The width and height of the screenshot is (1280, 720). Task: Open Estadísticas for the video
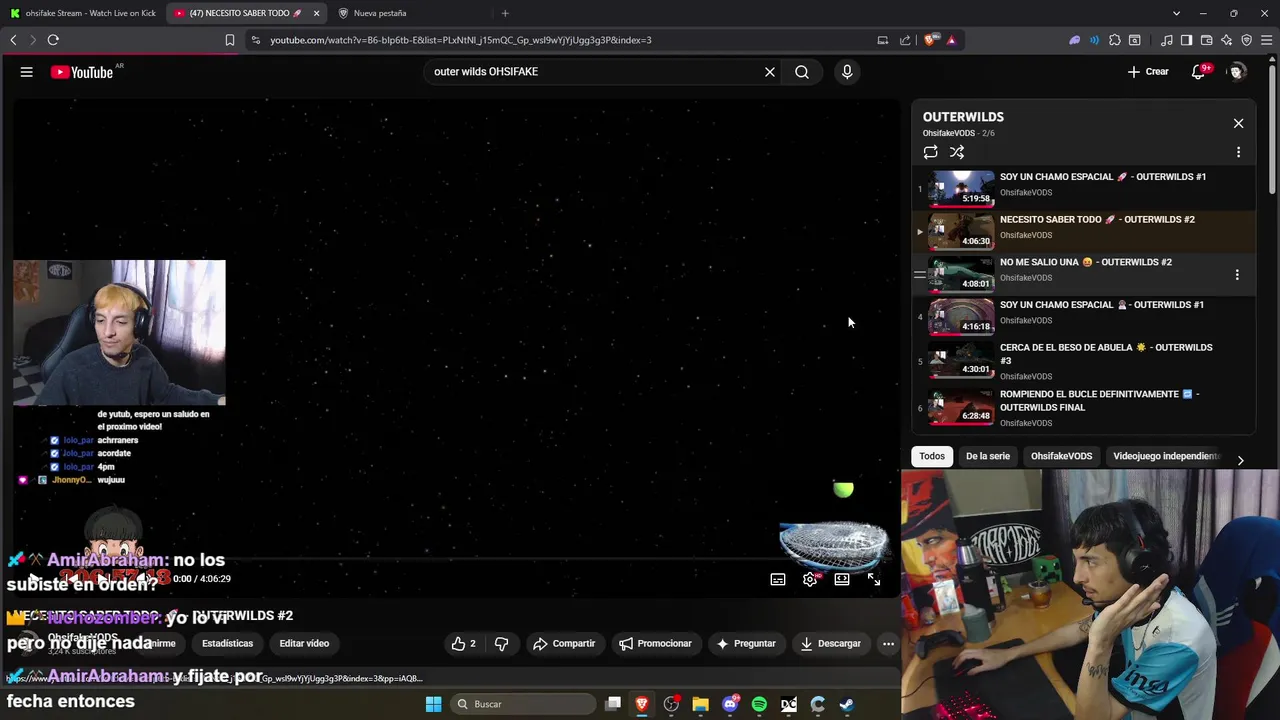click(227, 644)
